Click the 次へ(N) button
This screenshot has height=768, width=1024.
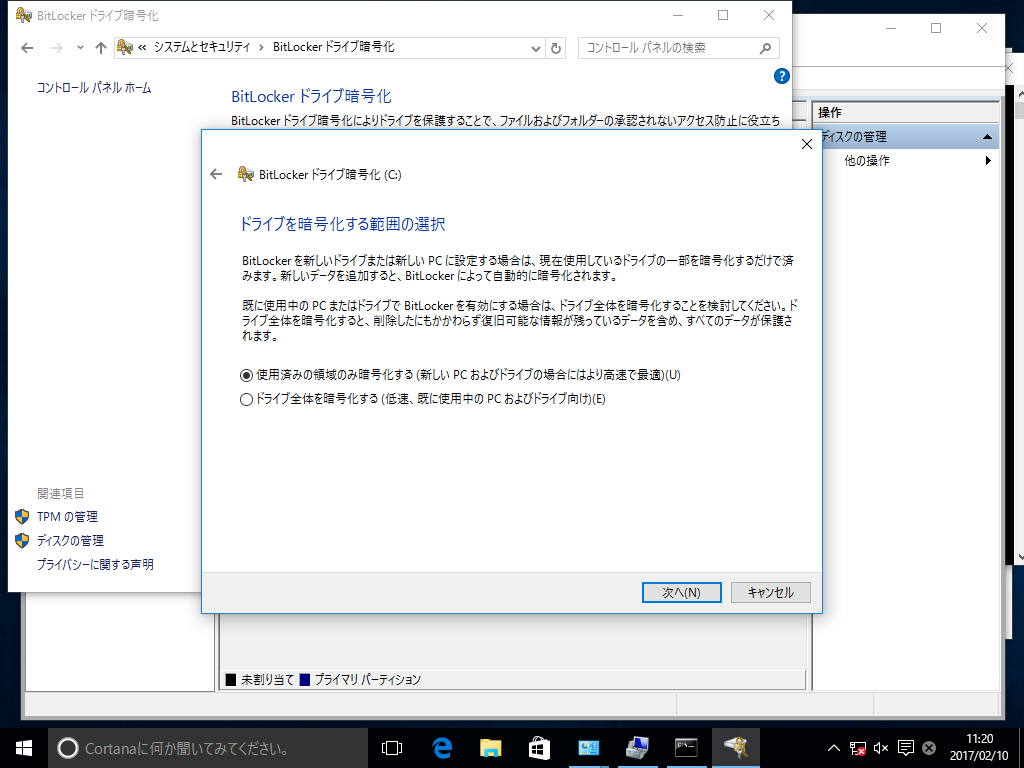681,592
